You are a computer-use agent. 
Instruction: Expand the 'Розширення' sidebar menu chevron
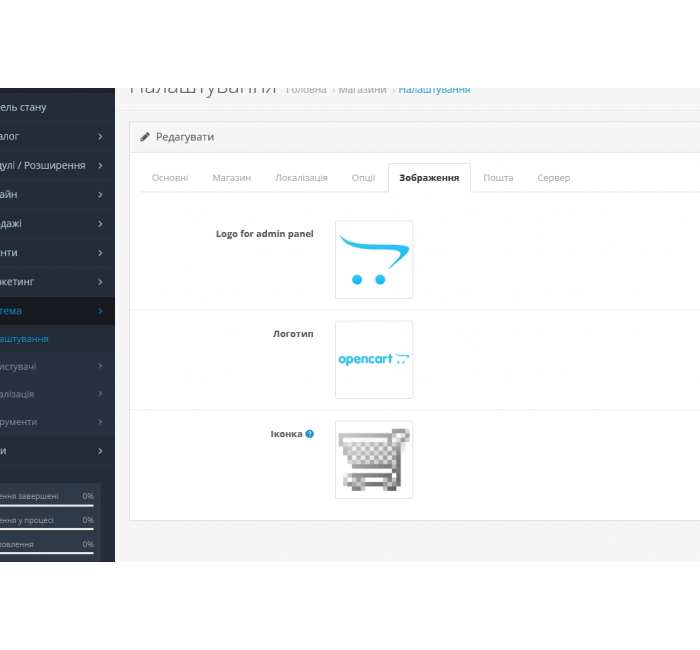(100, 166)
